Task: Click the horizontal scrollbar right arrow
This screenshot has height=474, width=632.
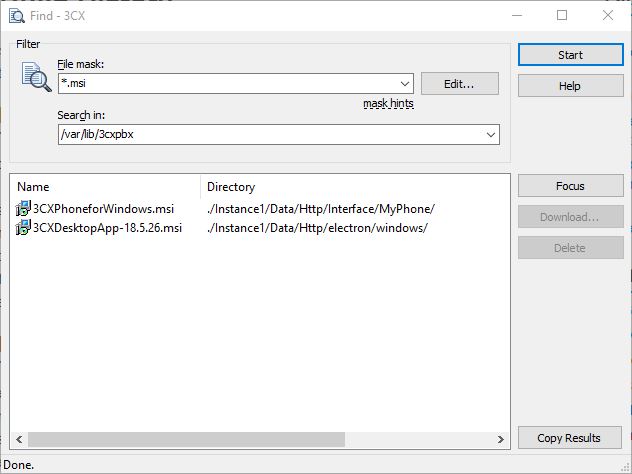Action: [500, 439]
